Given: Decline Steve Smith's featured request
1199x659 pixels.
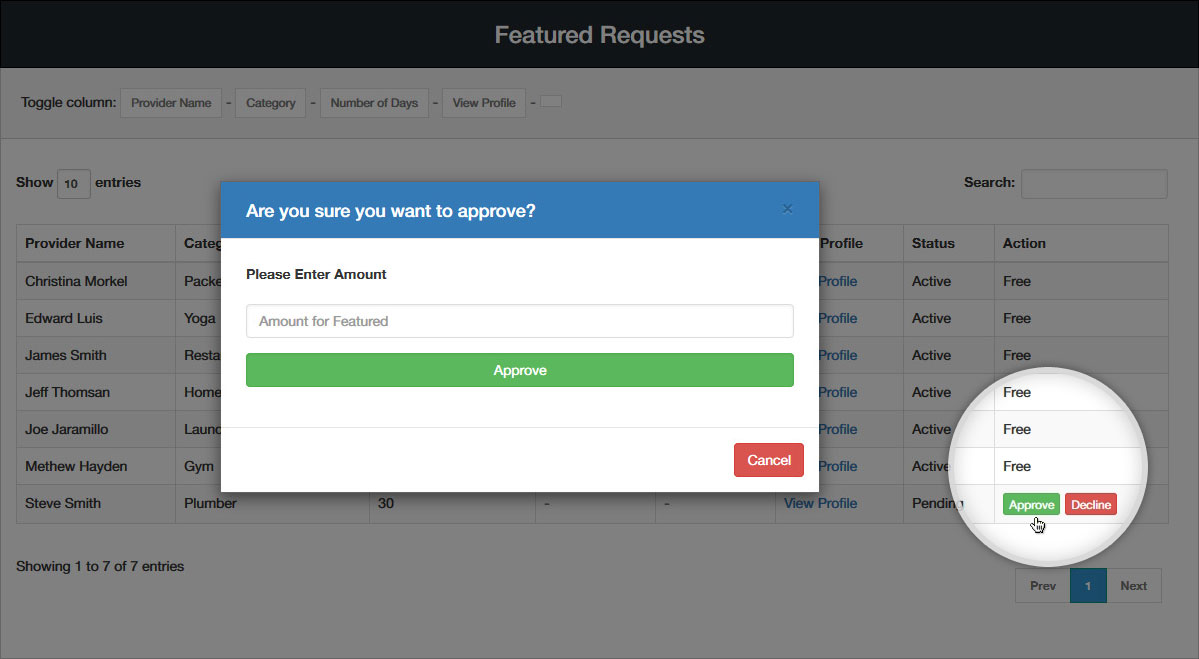Looking at the screenshot, I should coord(1090,505).
